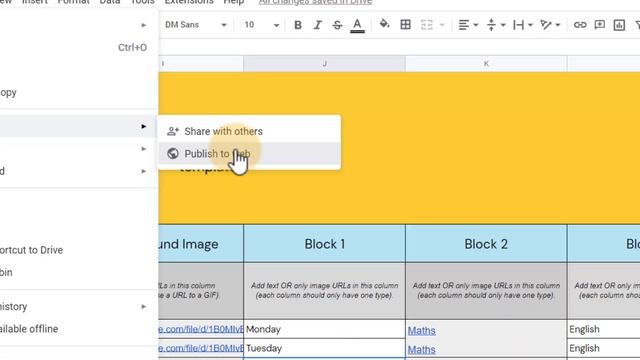Screen dimensions: 640x360
Task: Open horizontal align options
Action: tap(468, 25)
